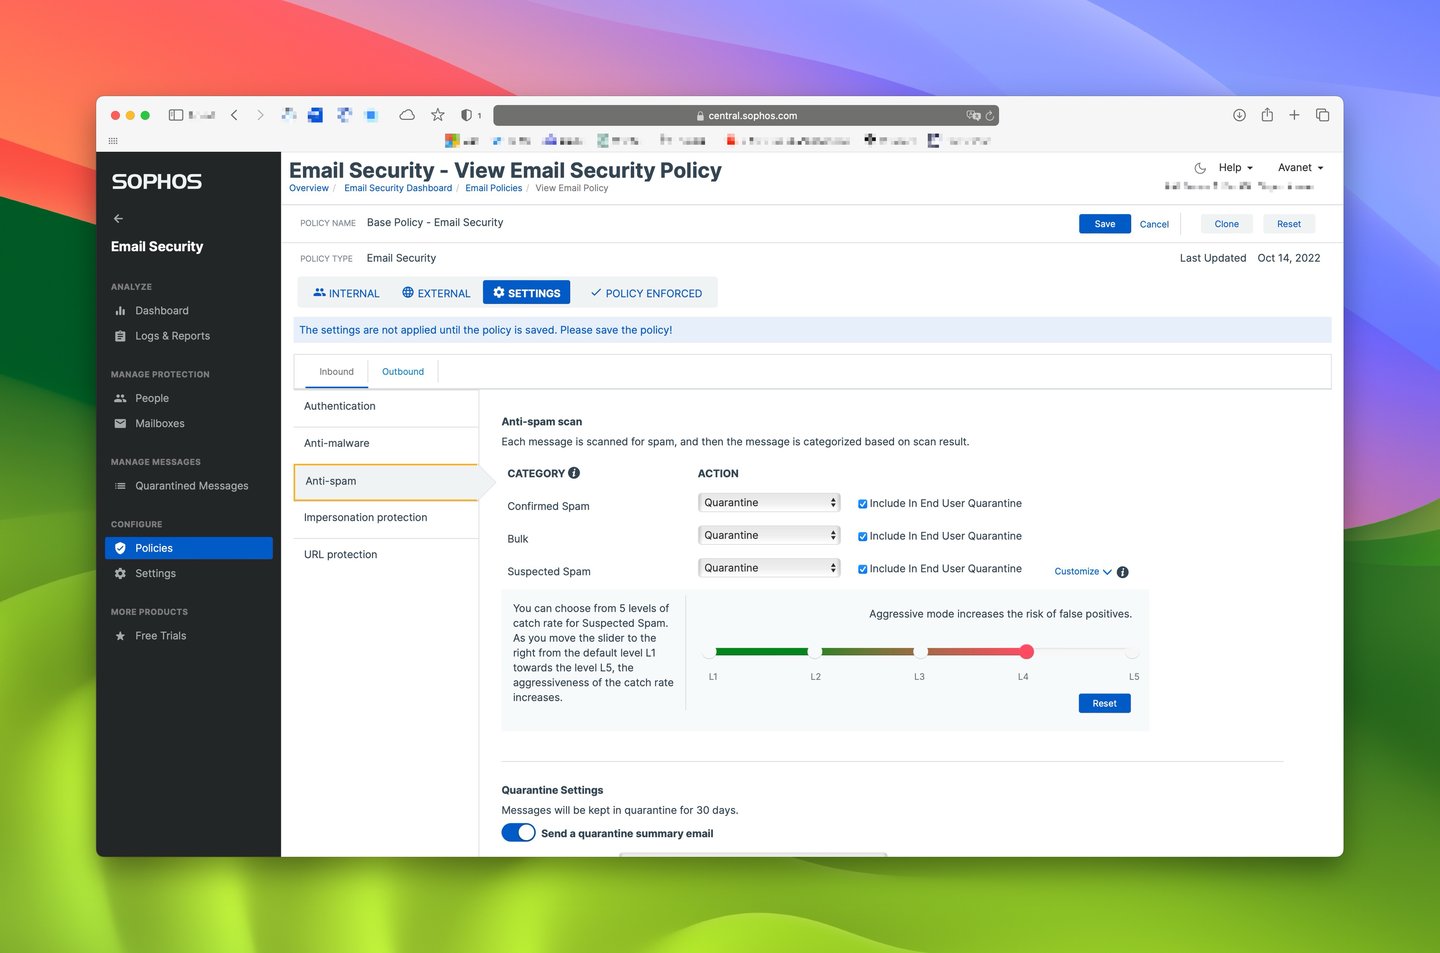Click the Safari sidebar toggle icon
The width and height of the screenshot is (1440, 953).
pos(176,115)
